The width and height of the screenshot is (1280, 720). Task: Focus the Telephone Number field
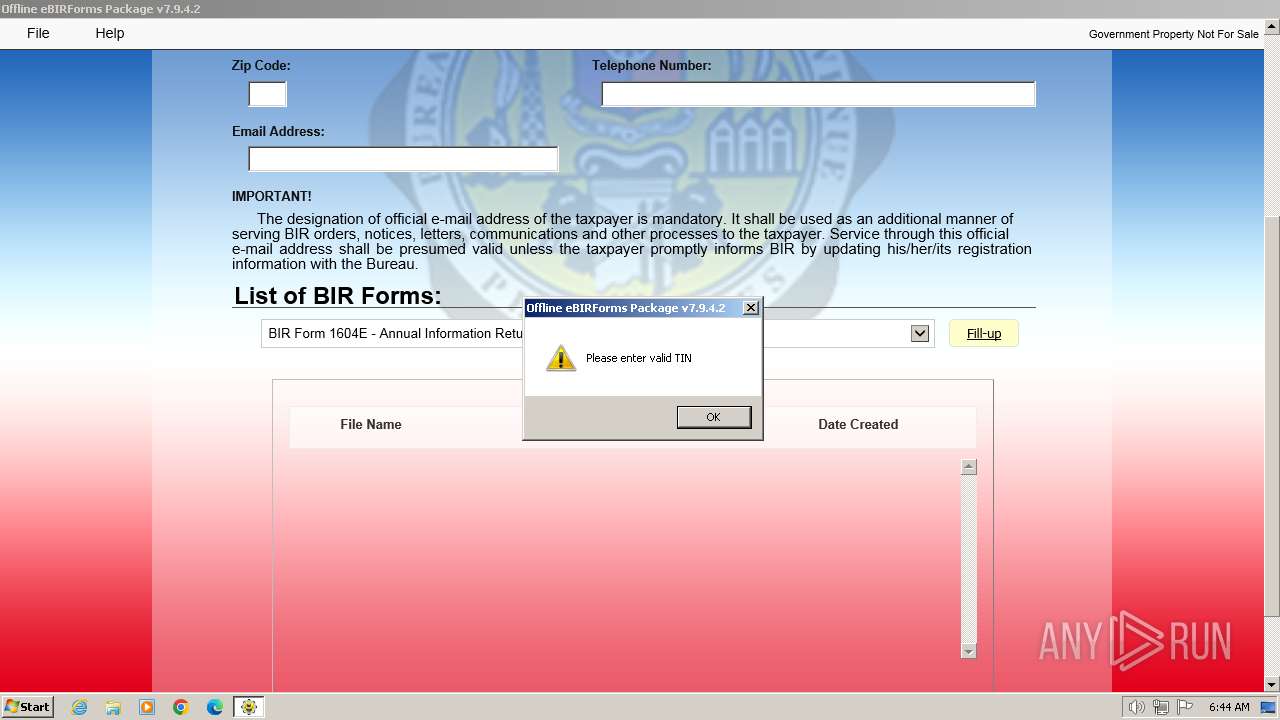coord(818,94)
